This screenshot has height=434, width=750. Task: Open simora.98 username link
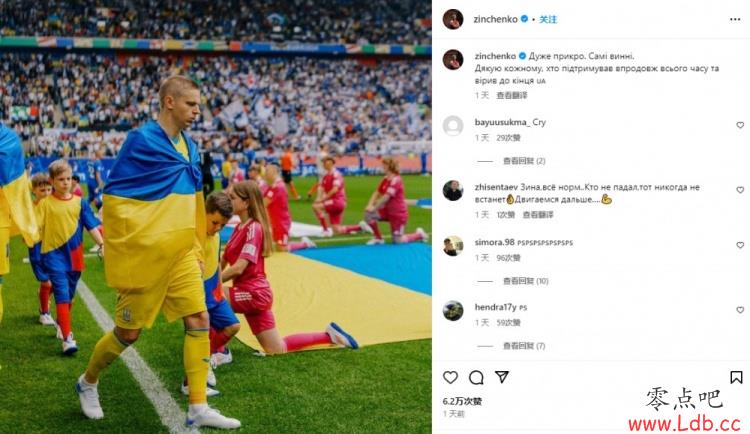(495, 242)
